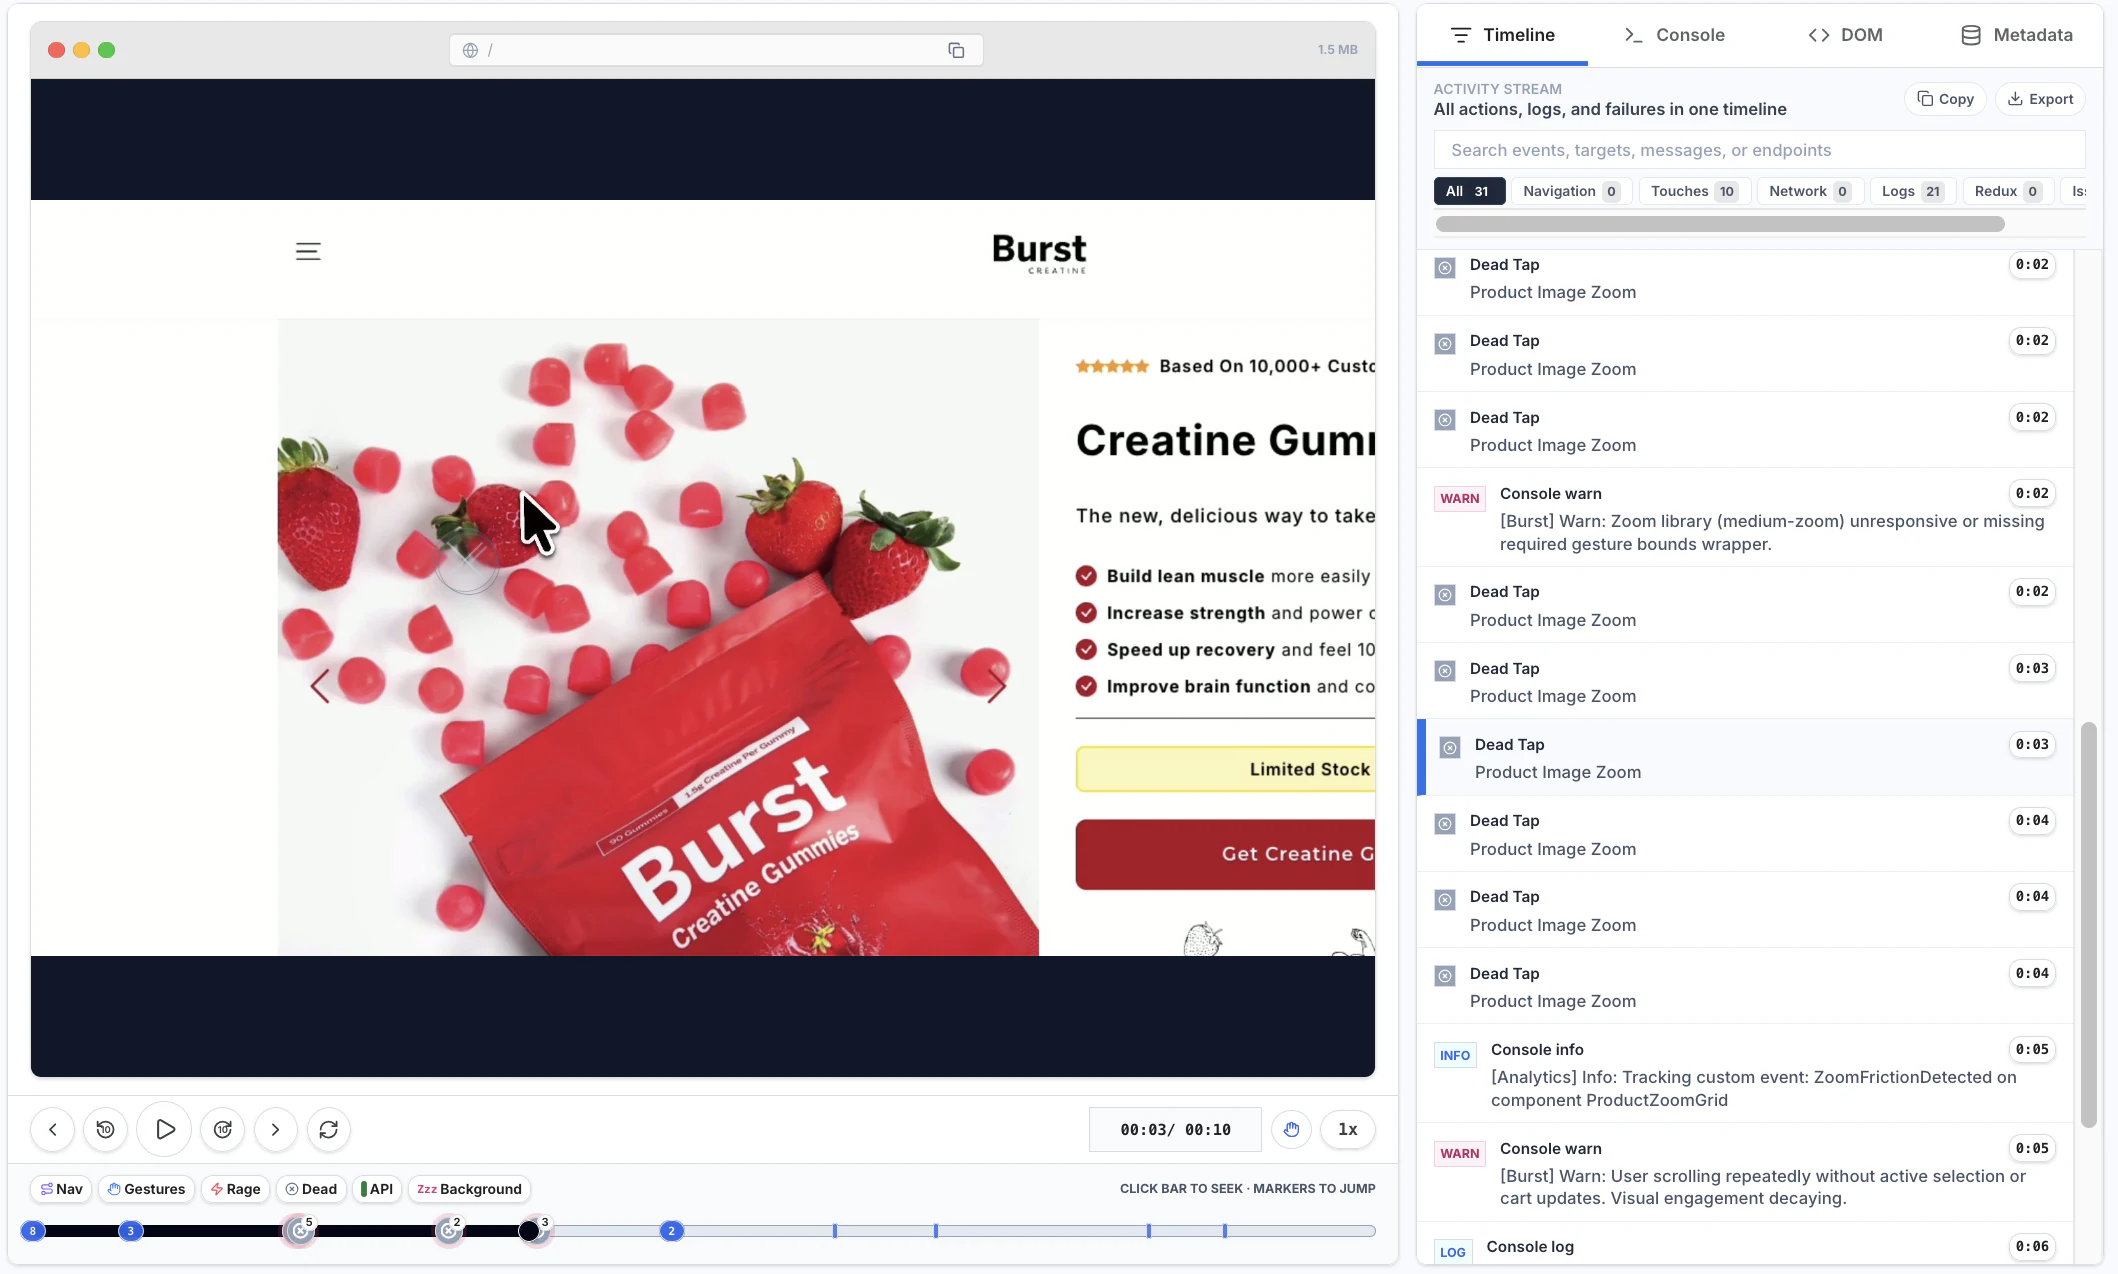Image resolution: width=2118 pixels, height=1274 pixels.
Task: Show the previous product image with the carousel left arrow
Action: [320, 686]
